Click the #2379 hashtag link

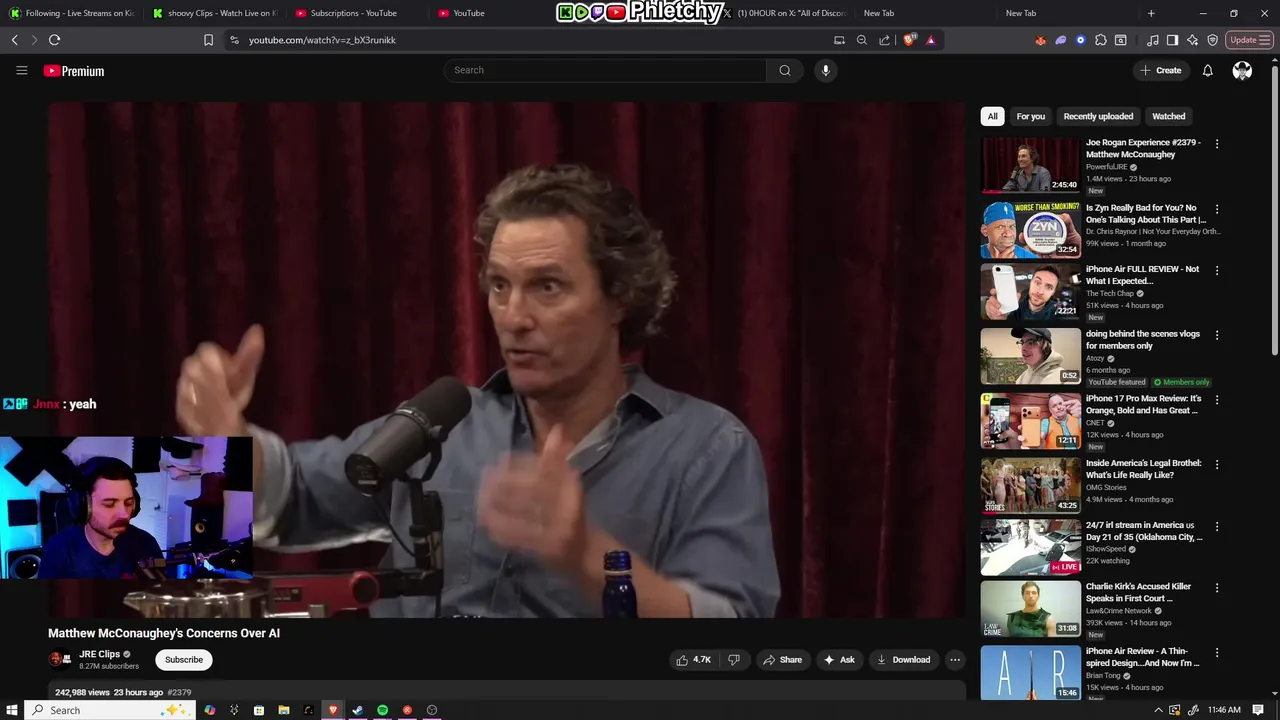click(179, 692)
